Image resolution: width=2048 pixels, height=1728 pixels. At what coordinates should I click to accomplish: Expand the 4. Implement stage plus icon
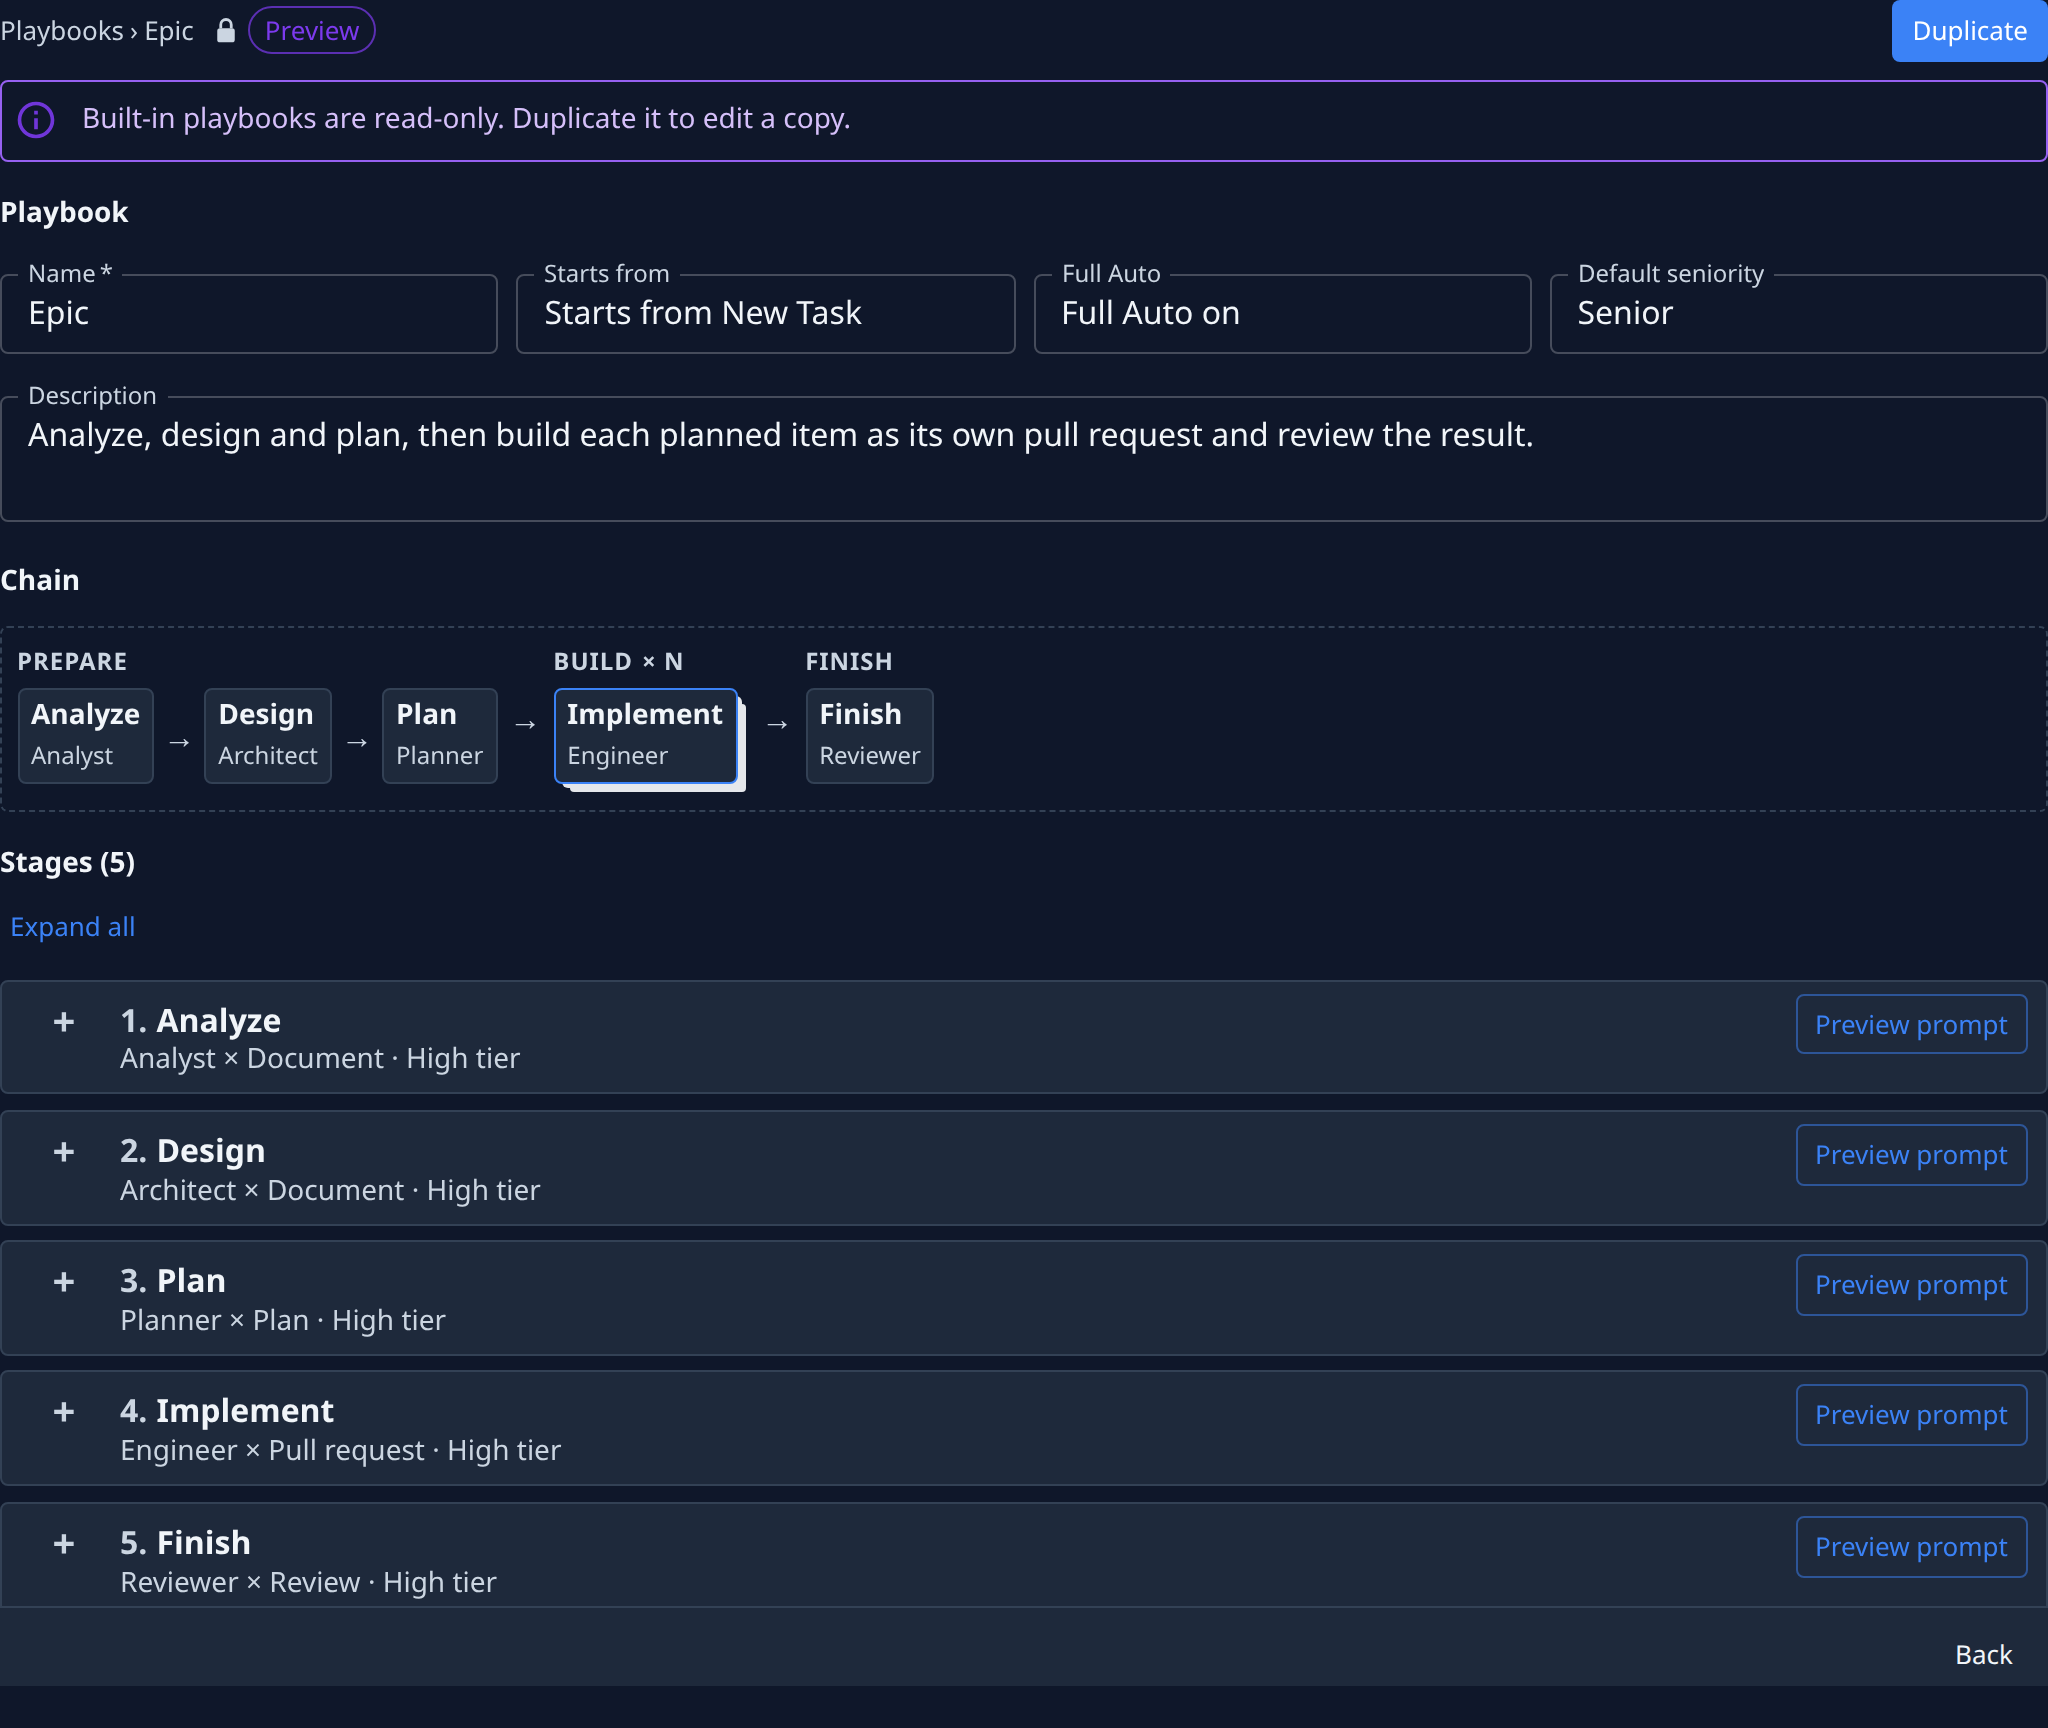click(64, 1412)
